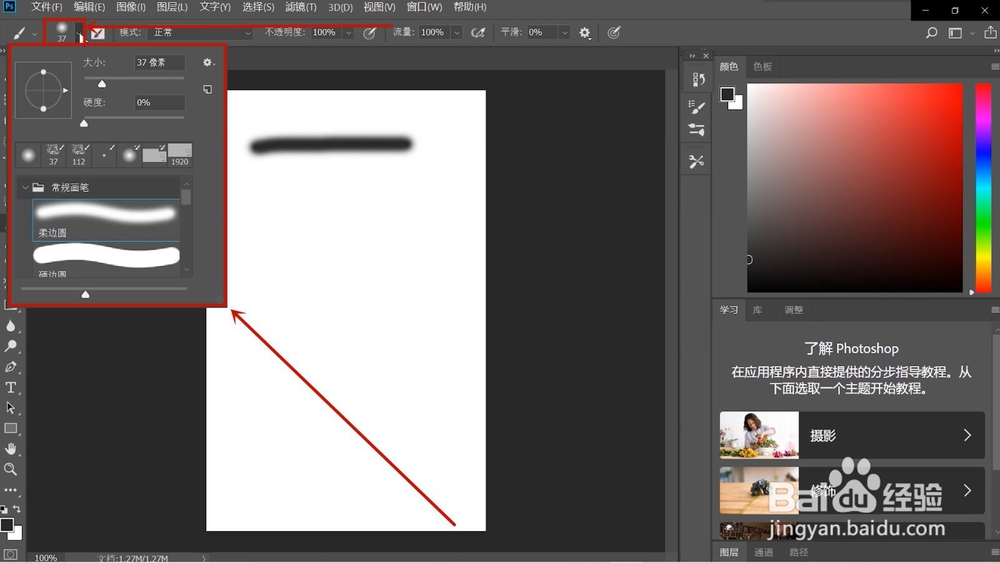Open the 文件(F) menu
Viewport: 1000px width, 563px height.
[47, 7]
